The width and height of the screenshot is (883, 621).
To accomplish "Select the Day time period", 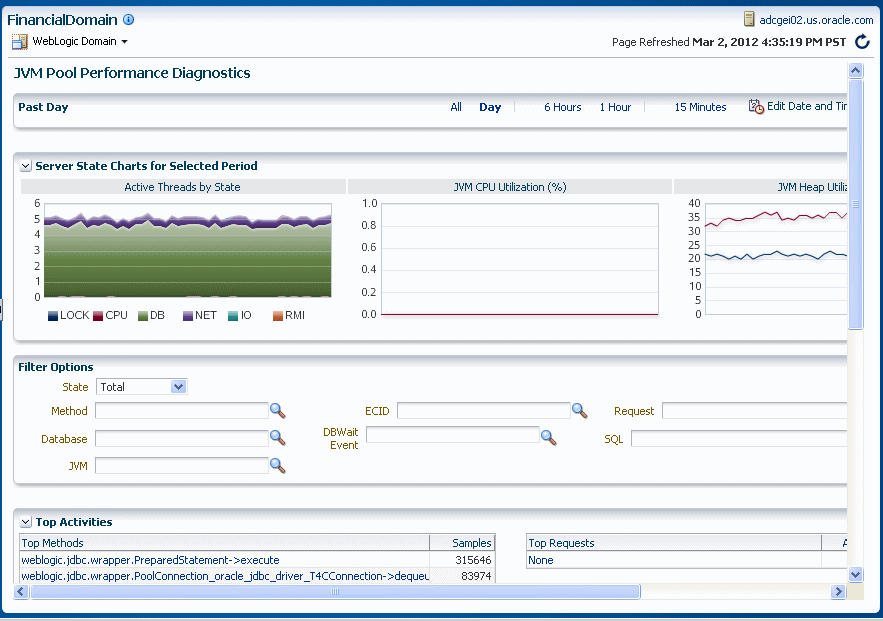I will (x=490, y=107).
